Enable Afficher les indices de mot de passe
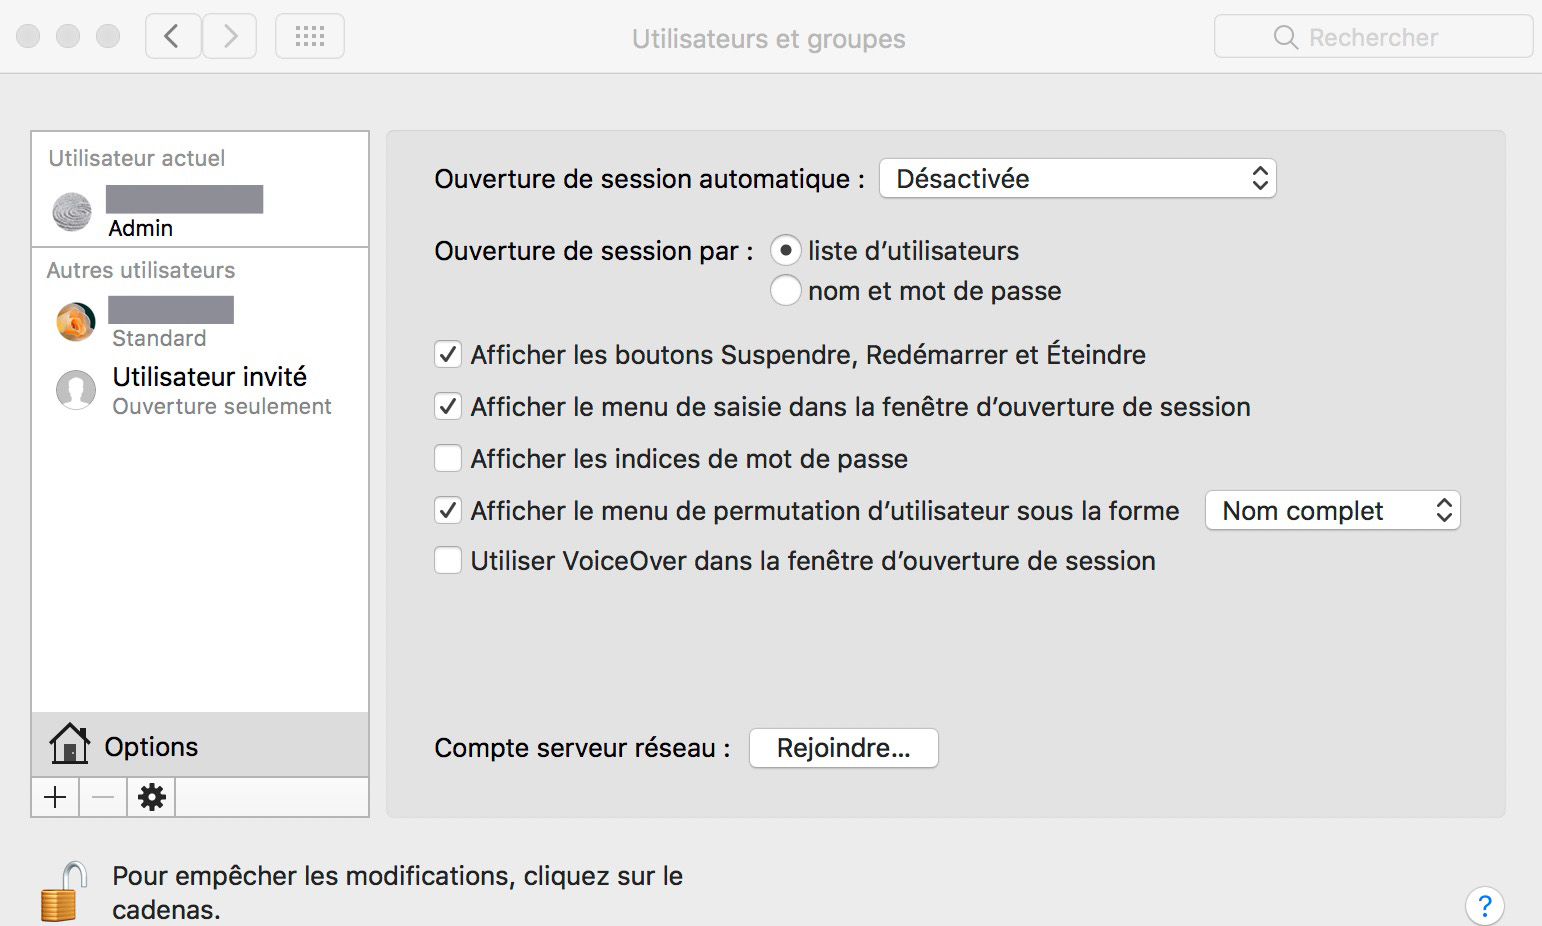 click(448, 458)
